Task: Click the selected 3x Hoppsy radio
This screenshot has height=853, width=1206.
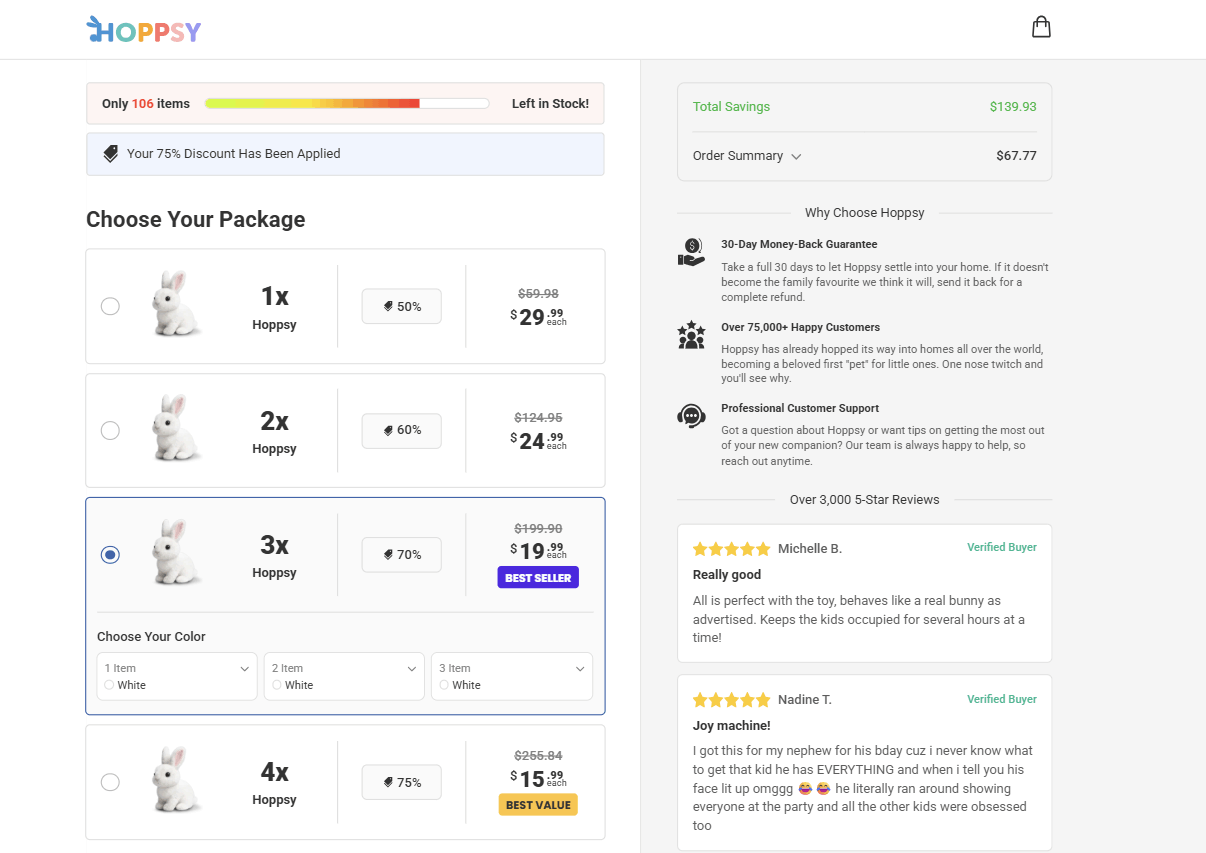Action: (x=110, y=554)
